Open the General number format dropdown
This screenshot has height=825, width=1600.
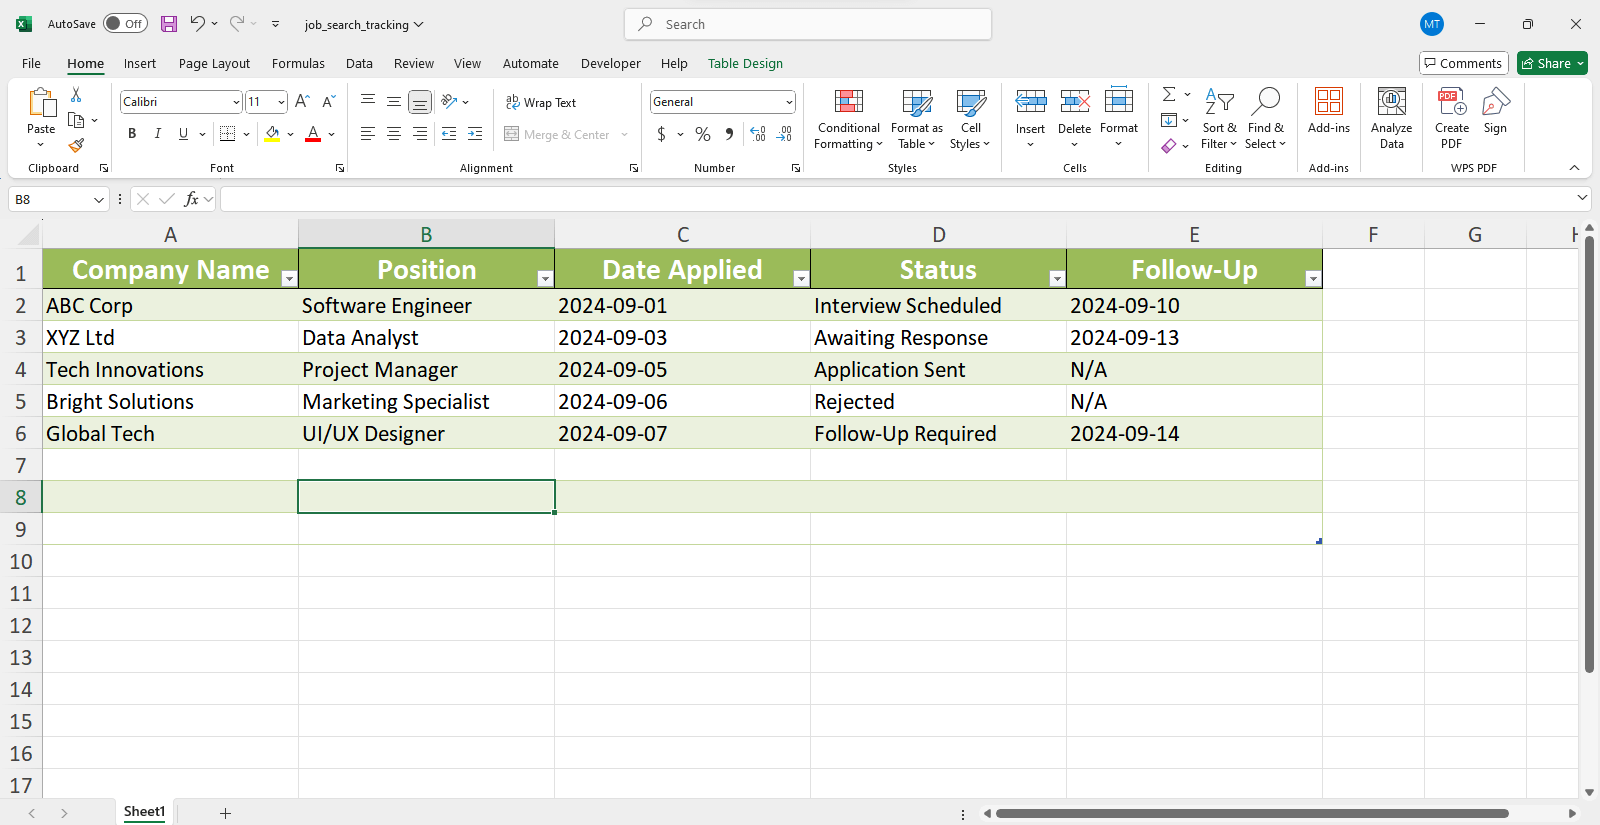click(x=789, y=102)
